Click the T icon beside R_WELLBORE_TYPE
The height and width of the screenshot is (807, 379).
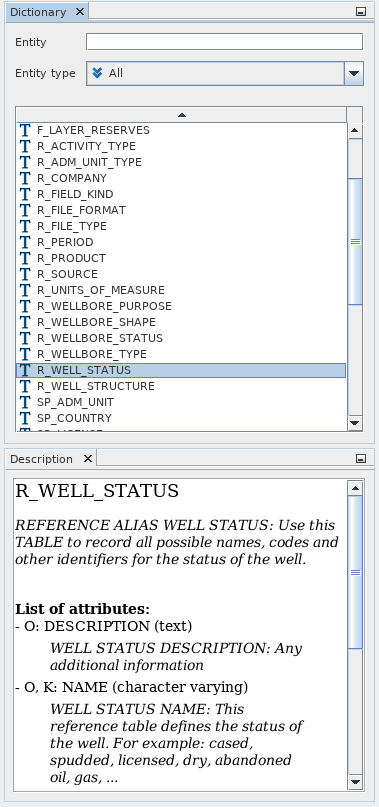(25, 354)
